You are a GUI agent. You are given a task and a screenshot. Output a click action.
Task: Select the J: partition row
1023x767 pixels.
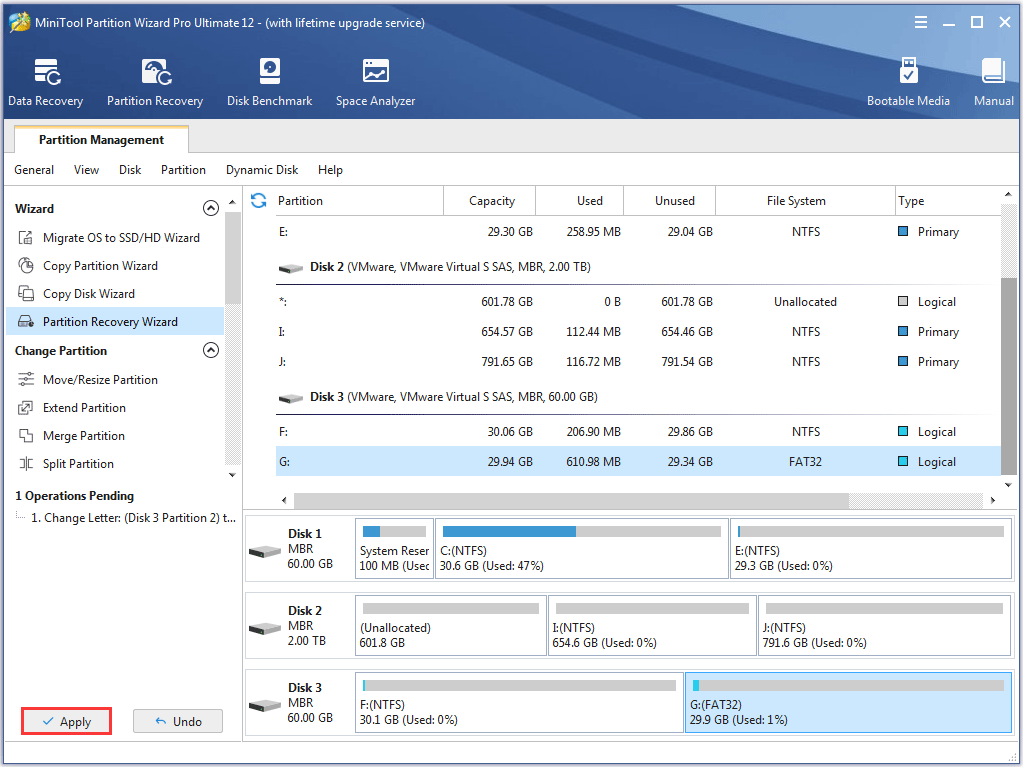coord(638,361)
